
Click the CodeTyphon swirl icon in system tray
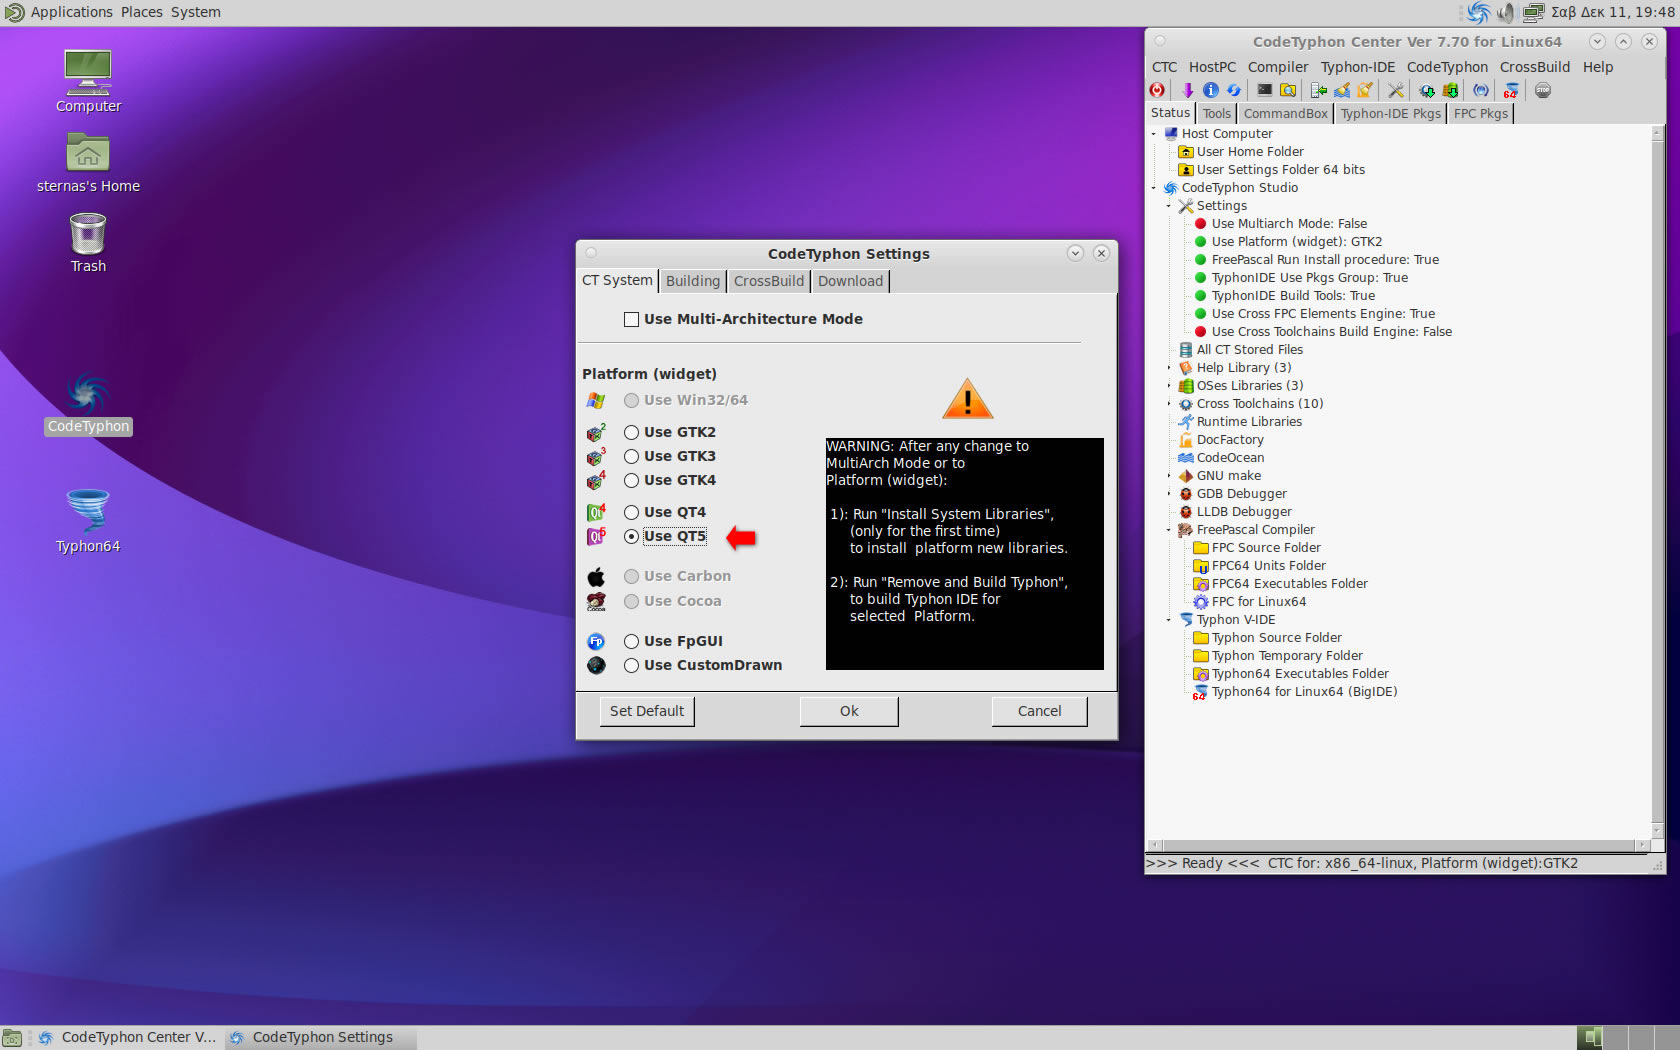click(1479, 13)
